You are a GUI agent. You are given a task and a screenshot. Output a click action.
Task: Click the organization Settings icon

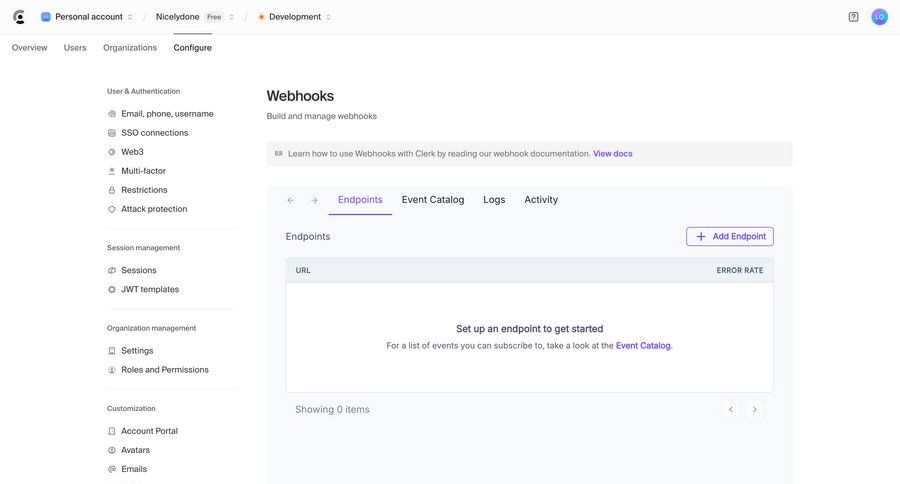112,351
